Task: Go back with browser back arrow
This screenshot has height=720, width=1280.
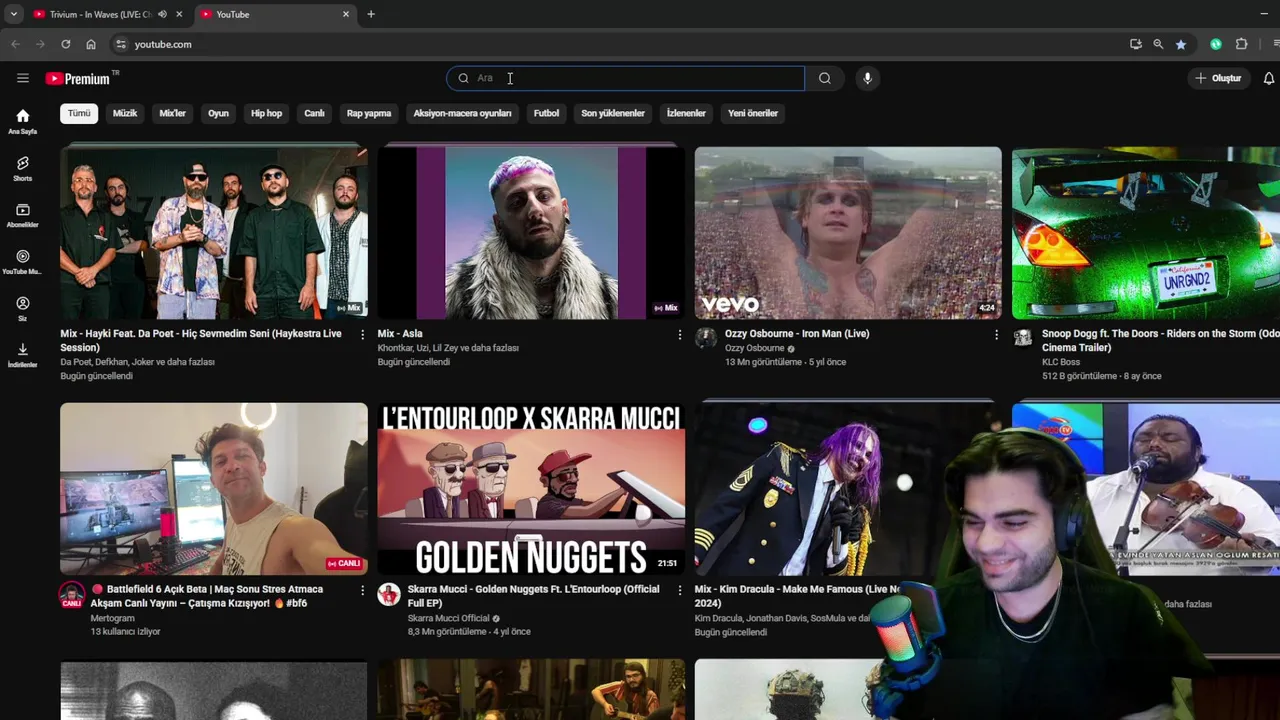Action: pos(15,44)
